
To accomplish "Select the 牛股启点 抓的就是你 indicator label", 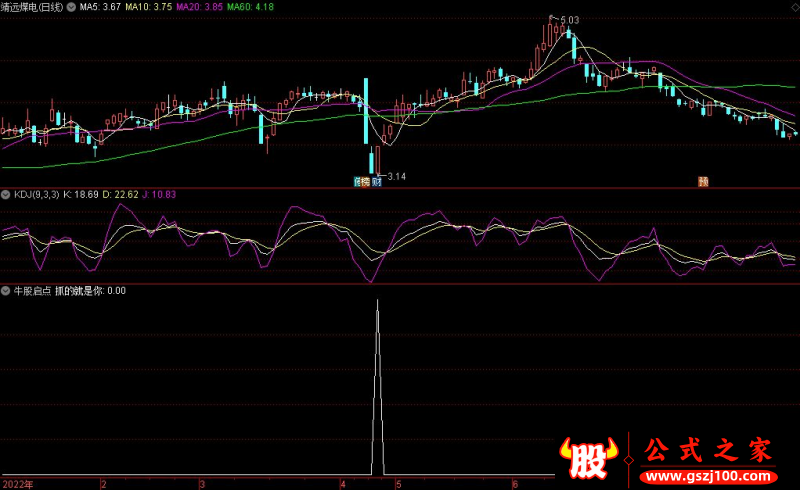I will (x=59, y=291).
